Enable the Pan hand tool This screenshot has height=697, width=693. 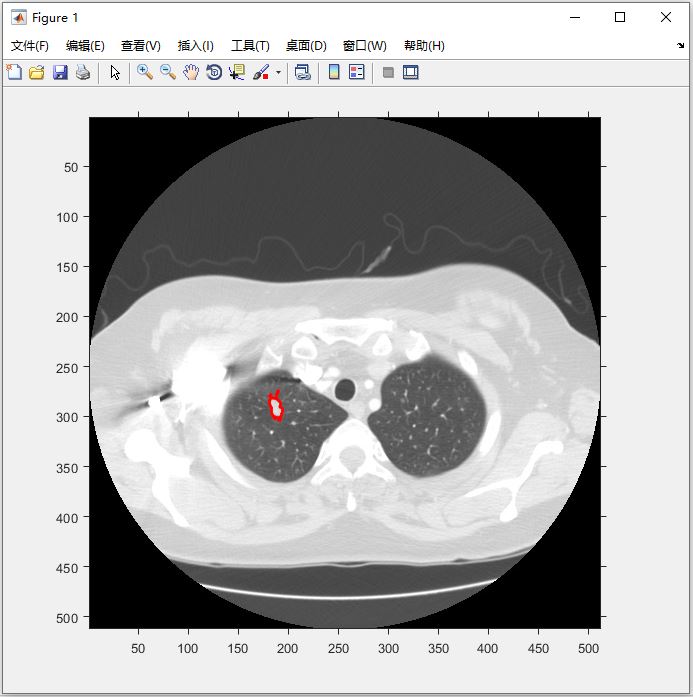pyautogui.click(x=191, y=72)
